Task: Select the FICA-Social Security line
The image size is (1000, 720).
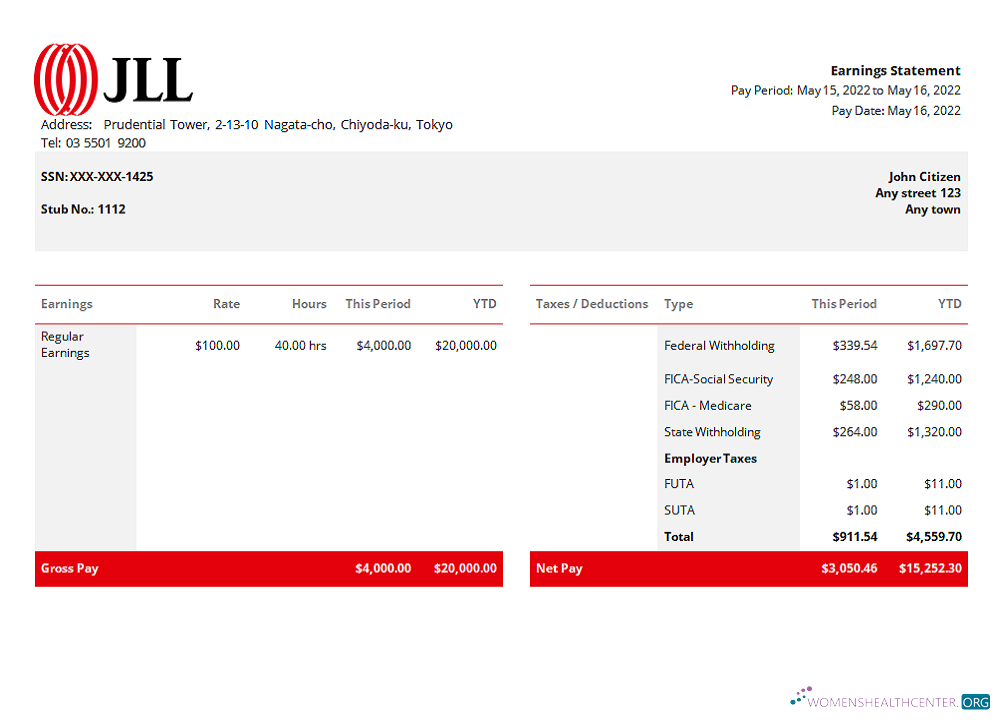Action: coord(718,379)
